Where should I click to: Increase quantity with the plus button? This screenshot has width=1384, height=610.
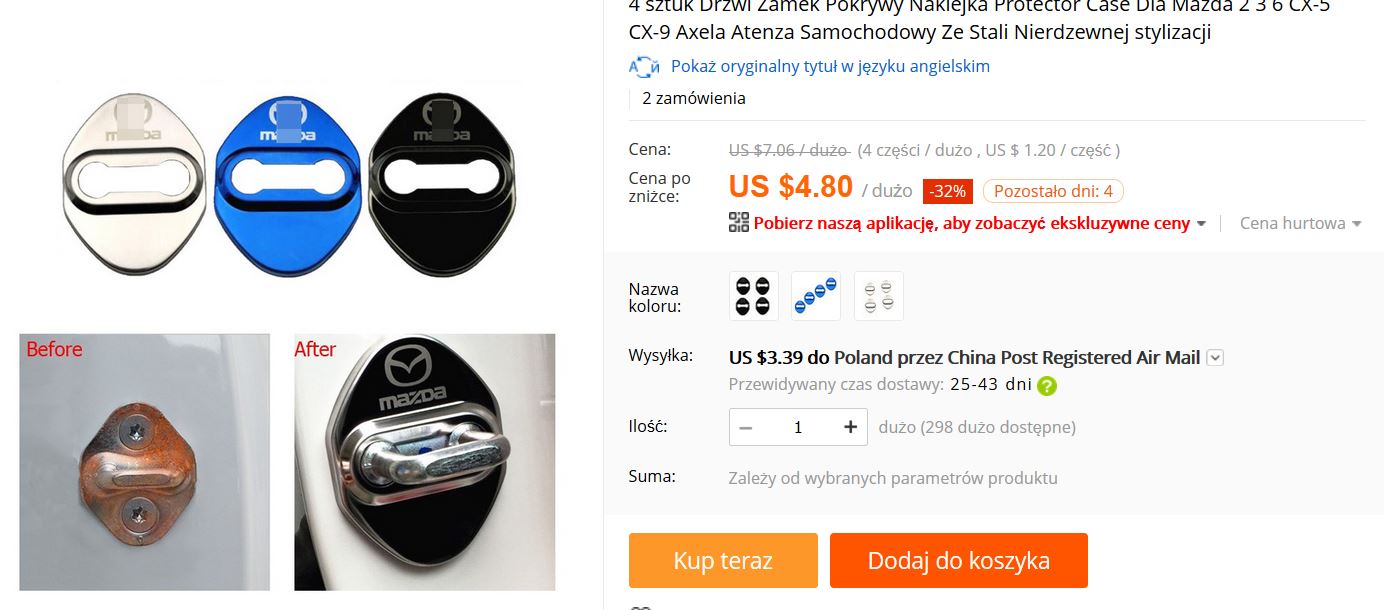point(851,427)
